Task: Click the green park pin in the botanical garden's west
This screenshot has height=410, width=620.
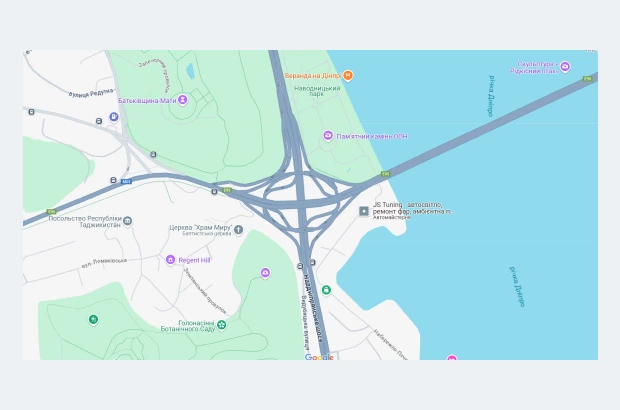Action: point(93,319)
